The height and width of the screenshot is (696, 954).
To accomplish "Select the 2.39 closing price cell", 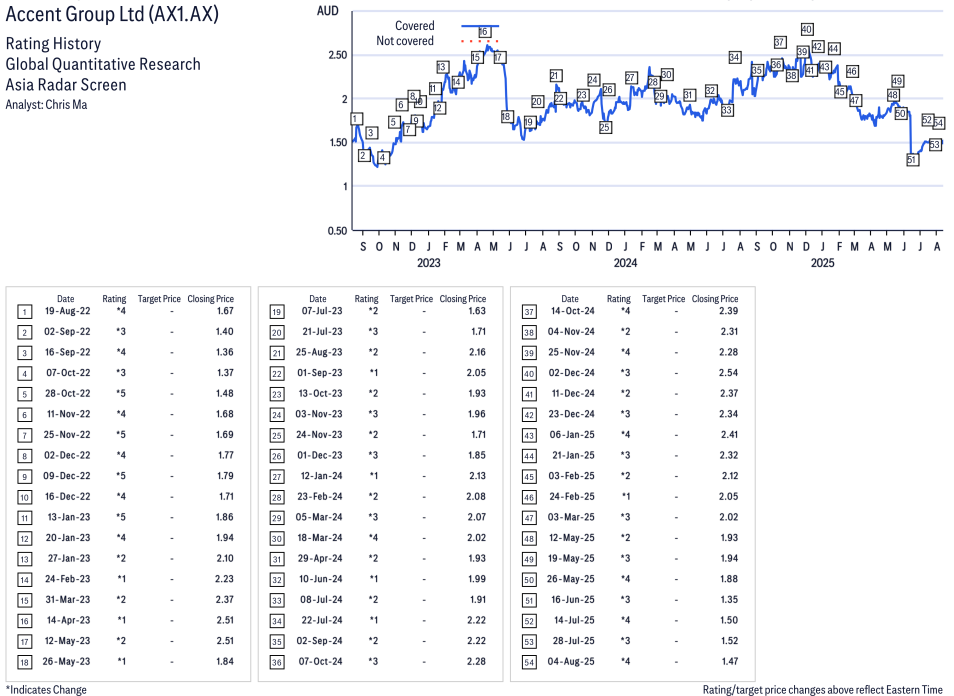I will (x=728, y=311).
